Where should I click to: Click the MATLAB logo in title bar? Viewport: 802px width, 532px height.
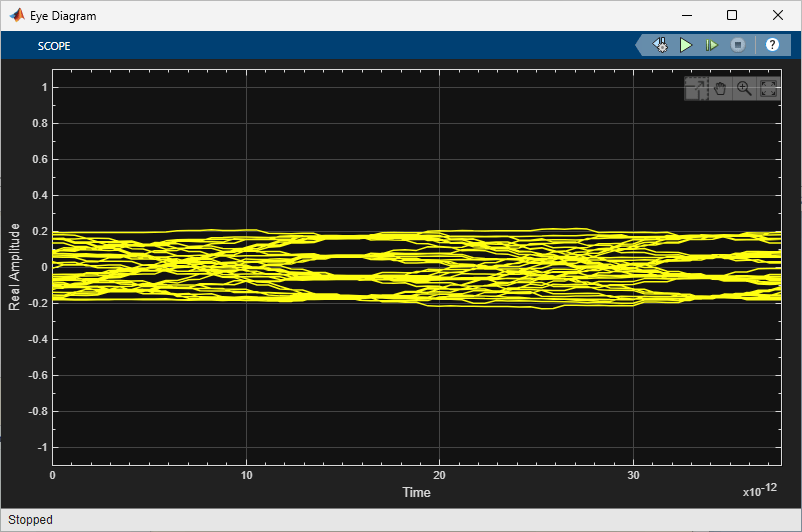17,15
